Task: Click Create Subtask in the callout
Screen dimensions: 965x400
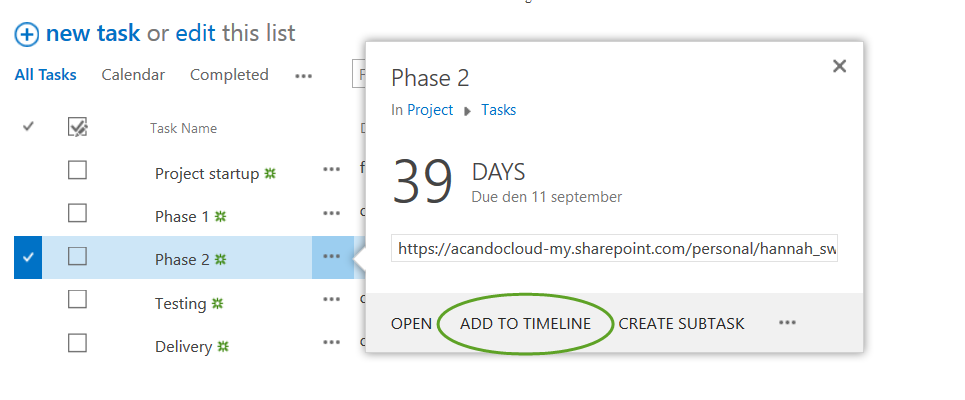Action: click(x=681, y=324)
